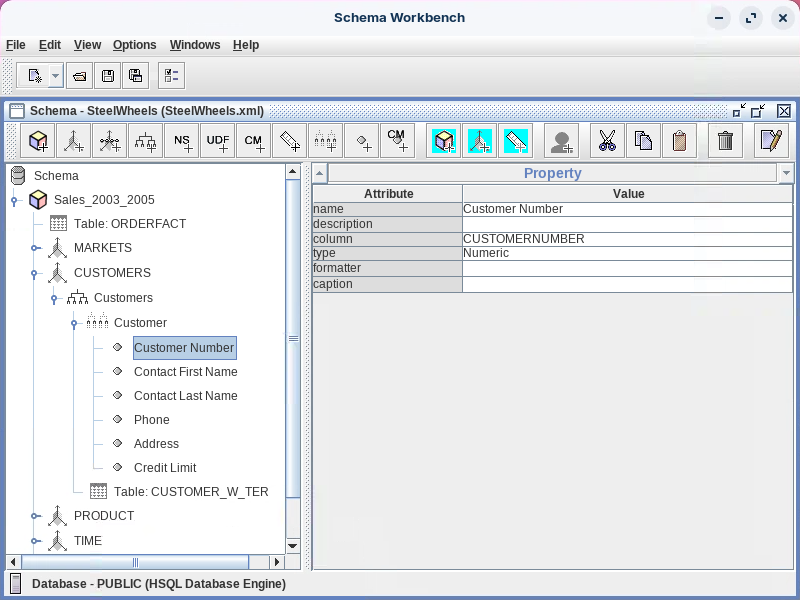Open the Windows menu
This screenshot has height=600, width=800.
point(195,45)
